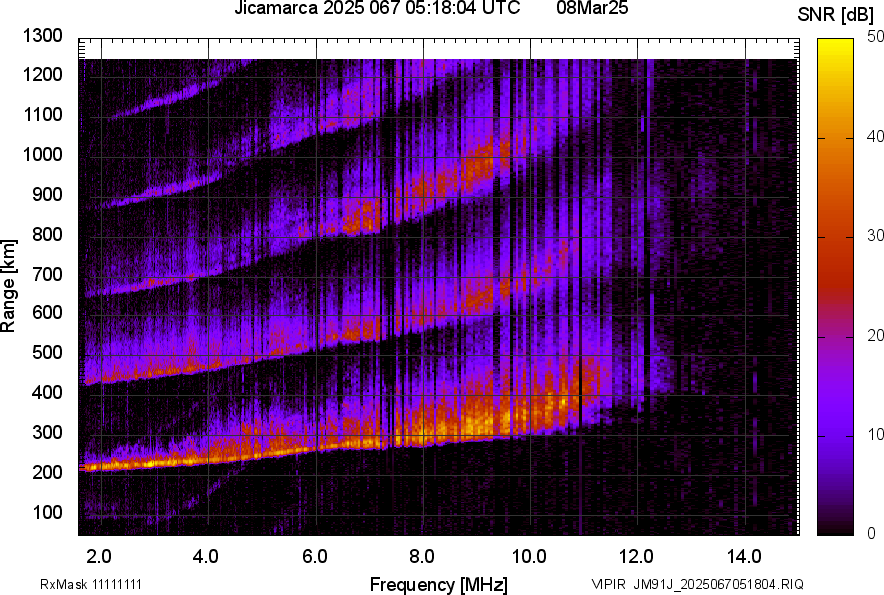
Task: Click the range tick label "500"
Action: click(47, 352)
